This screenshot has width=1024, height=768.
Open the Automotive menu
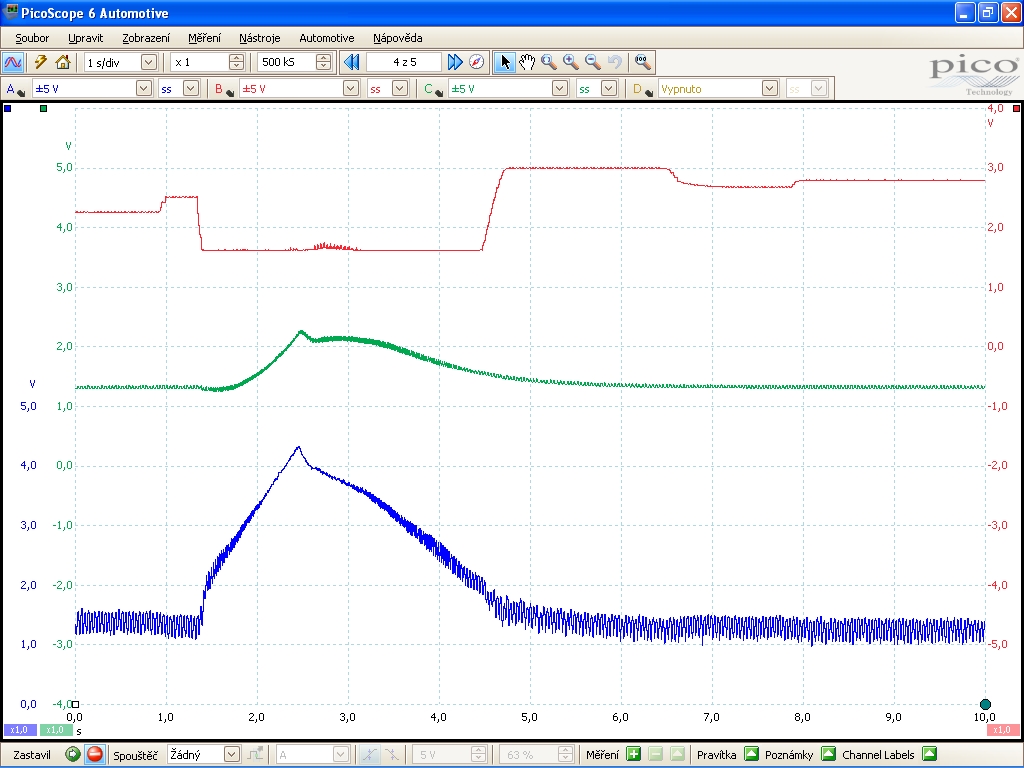pos(326,38)
